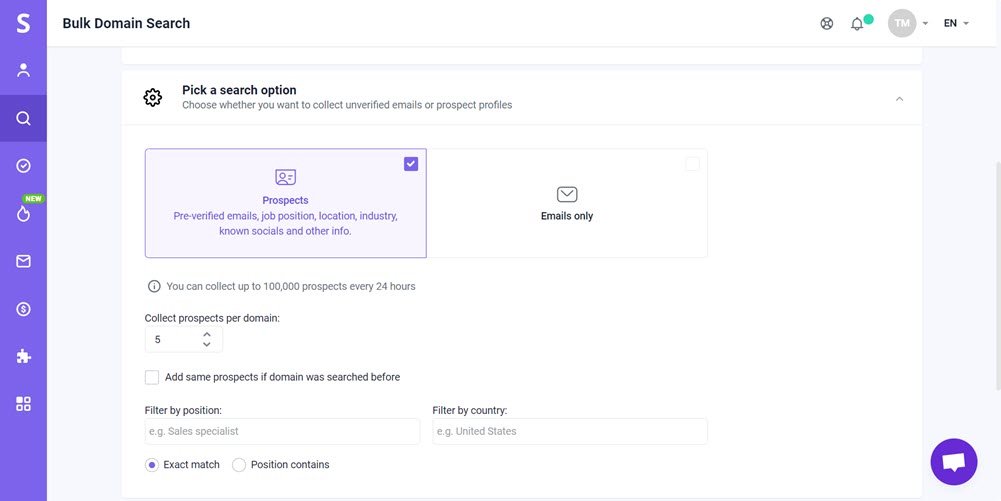Open the notifications bell

(857, 24)
